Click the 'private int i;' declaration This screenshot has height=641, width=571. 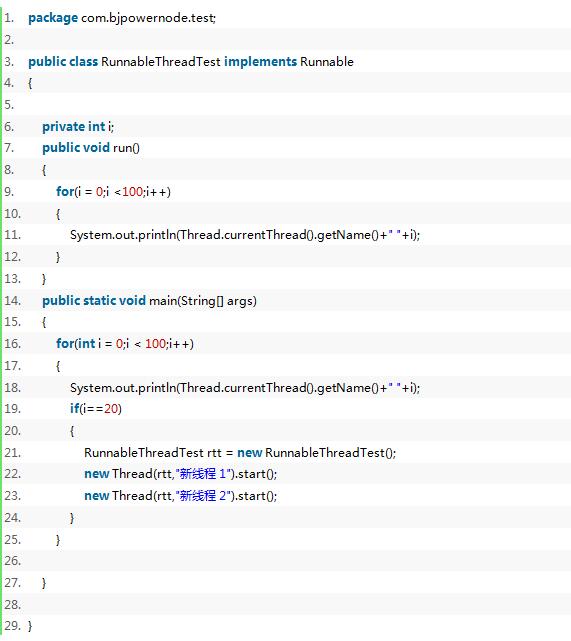coord(78,127)
